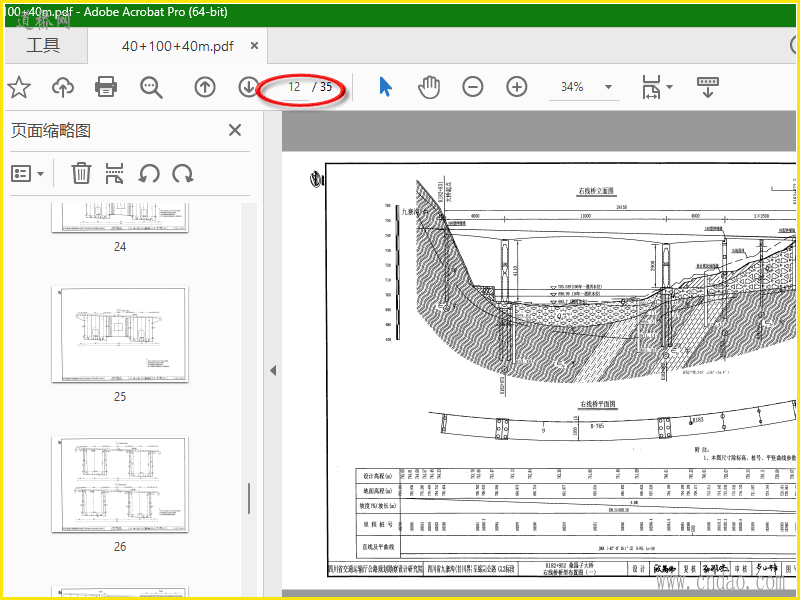Viewport: 800px width, 600px height.
Task: Click the scrolling mode keyboard-arrow icon
Action: point(708,87)
